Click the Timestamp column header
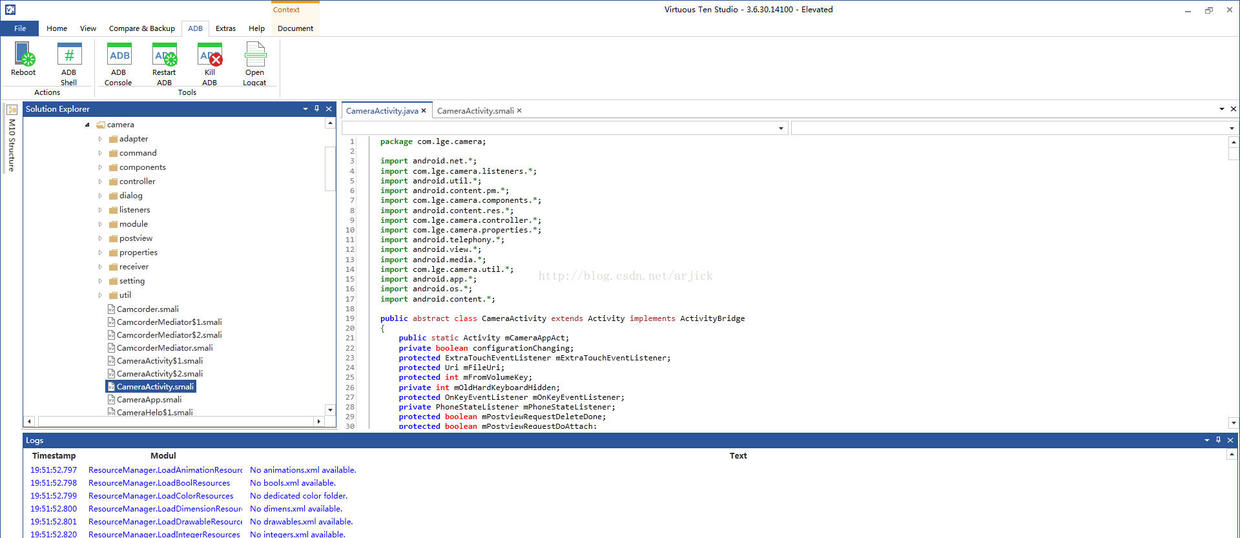Viewport: 1240px width, 538px height. [x=54, y=456]
